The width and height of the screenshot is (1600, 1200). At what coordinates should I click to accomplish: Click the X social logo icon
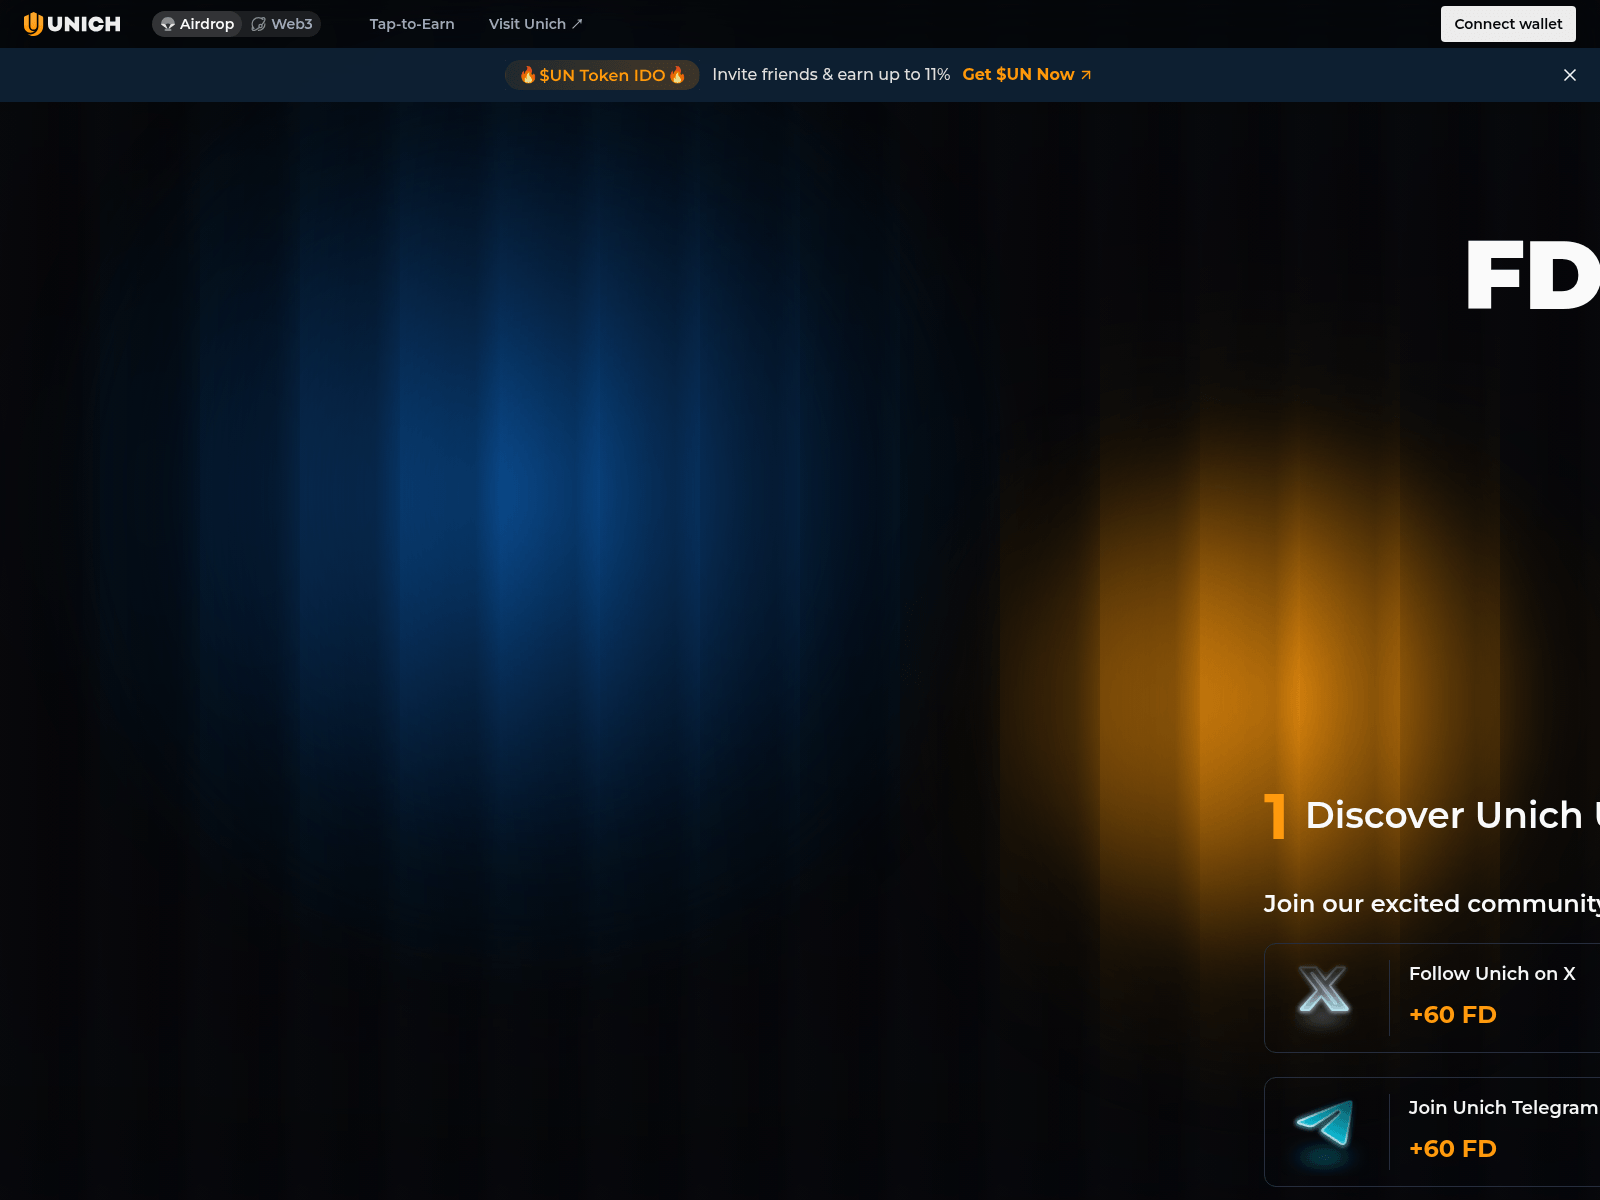pos(1323,990)
